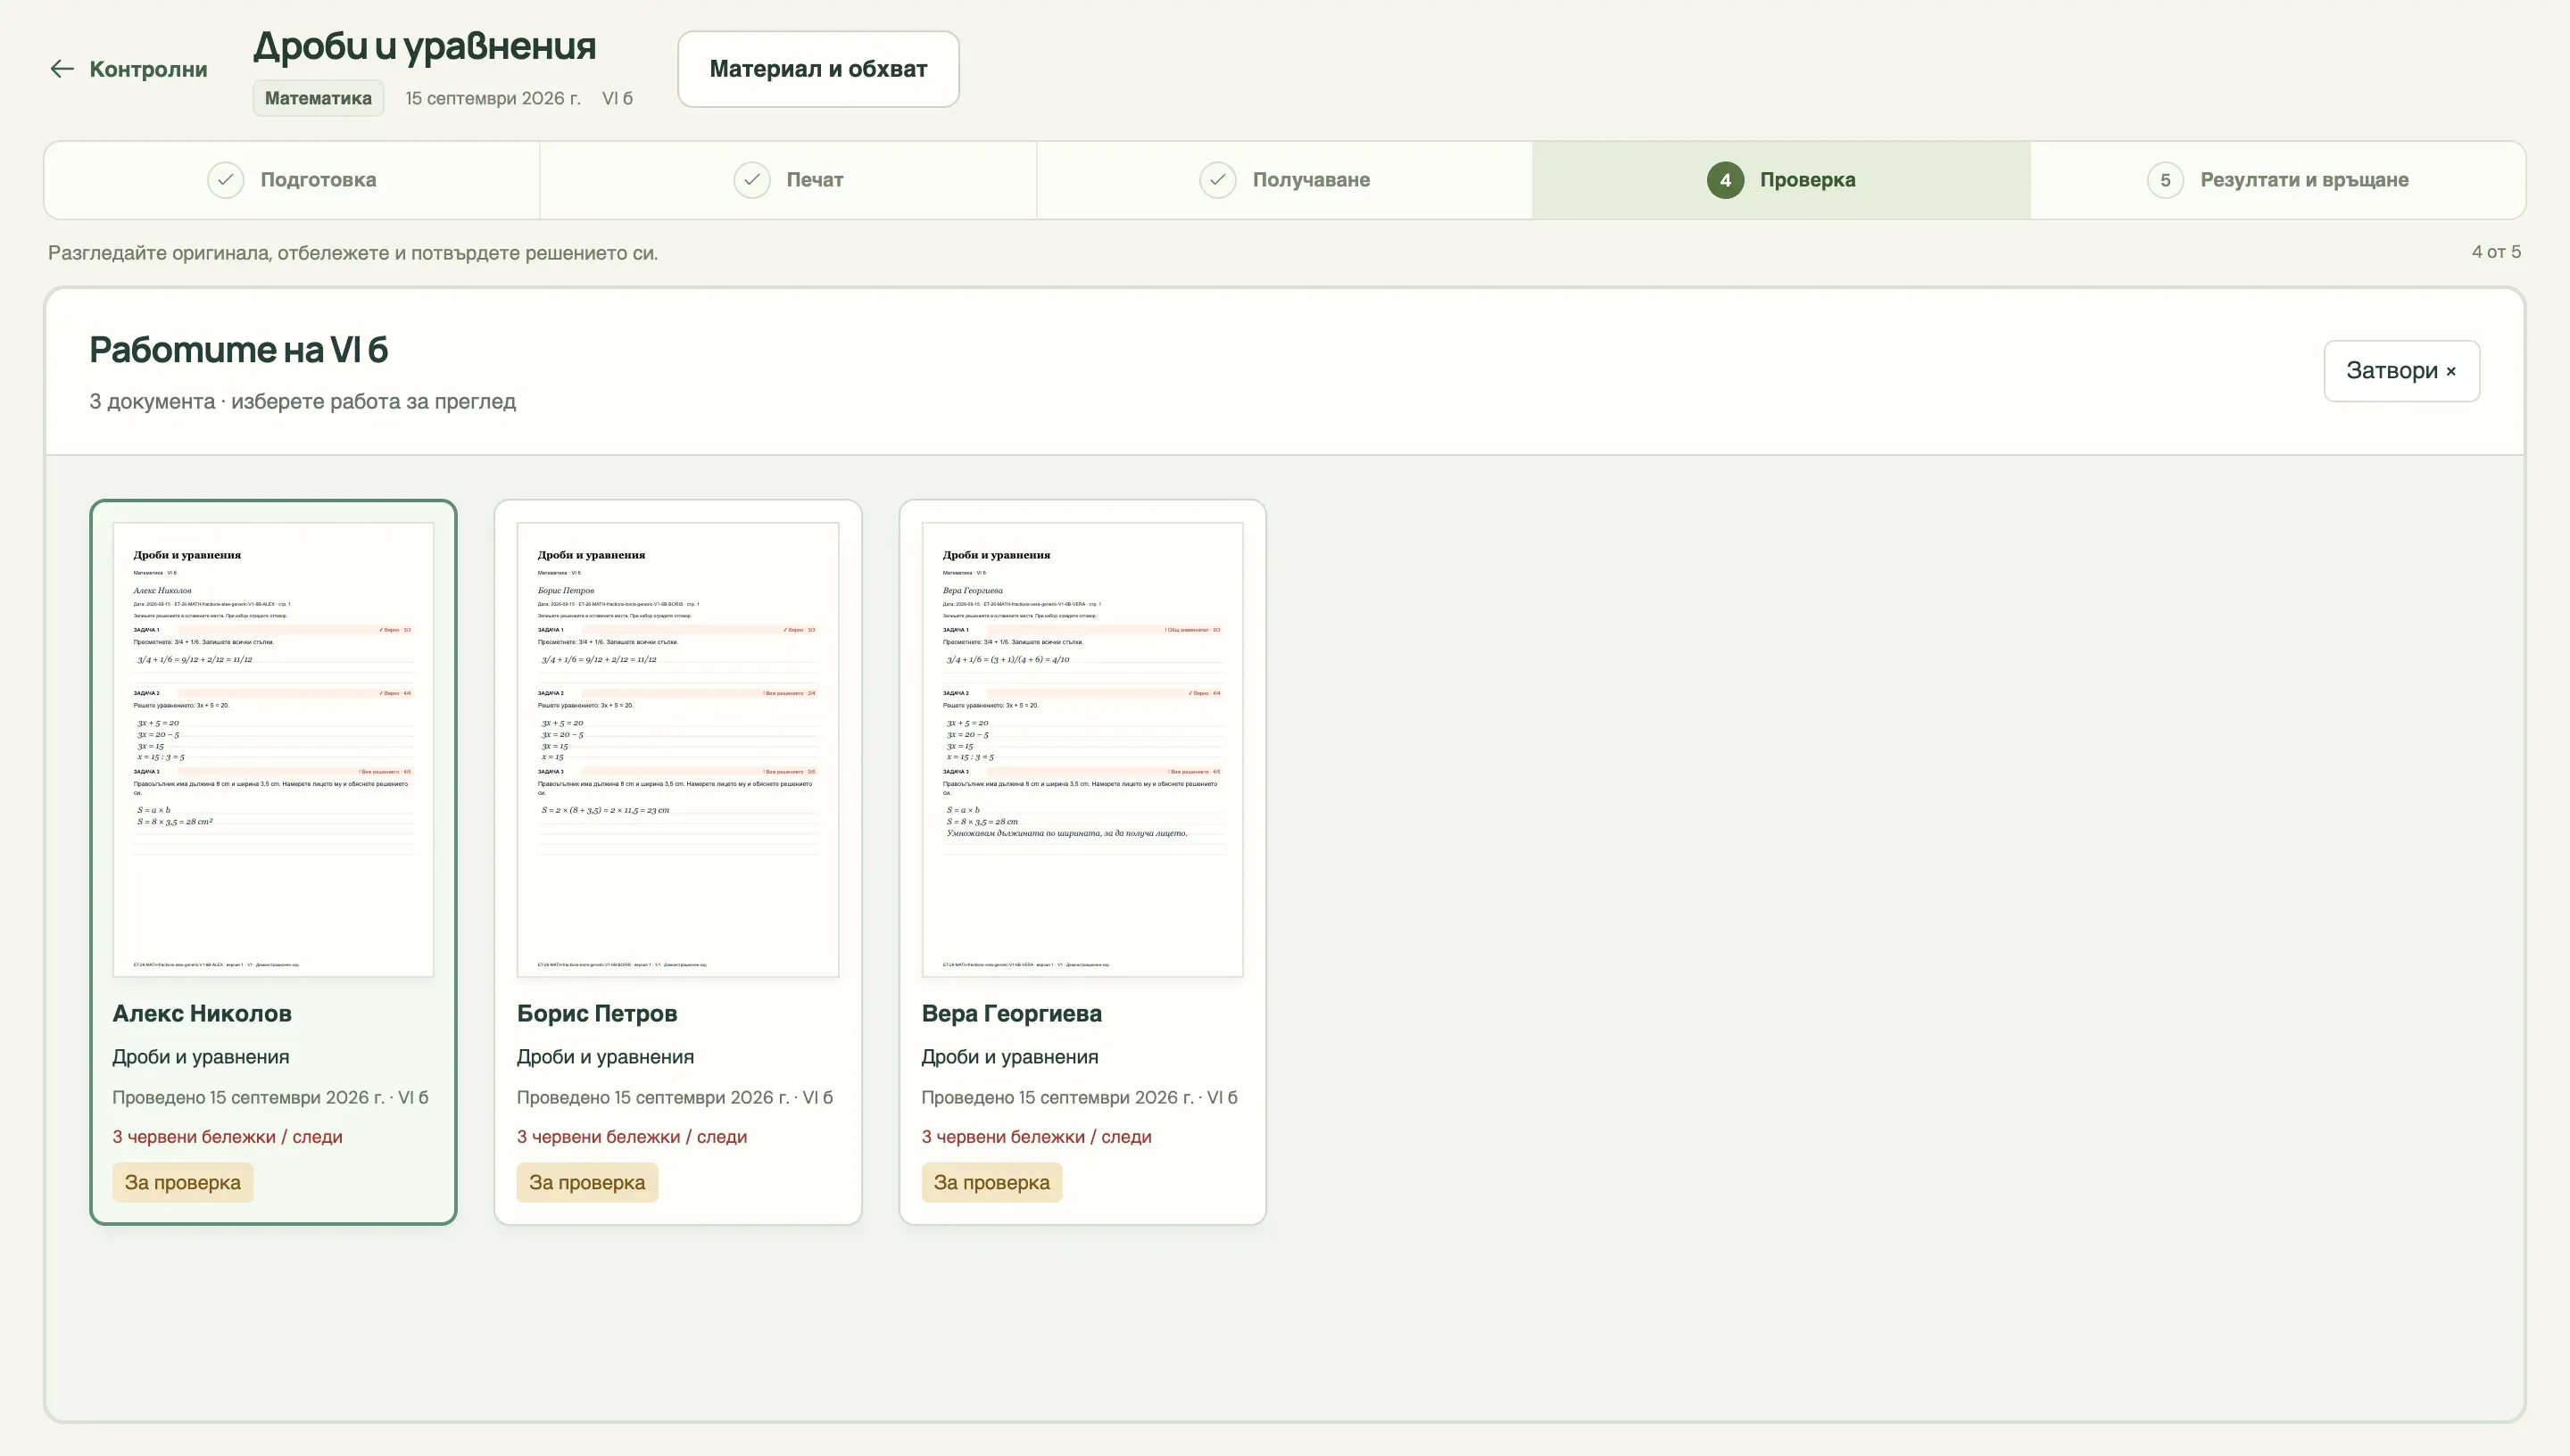Click red notes text on Вера Георгиева's card

(x=1036, y=1137)
